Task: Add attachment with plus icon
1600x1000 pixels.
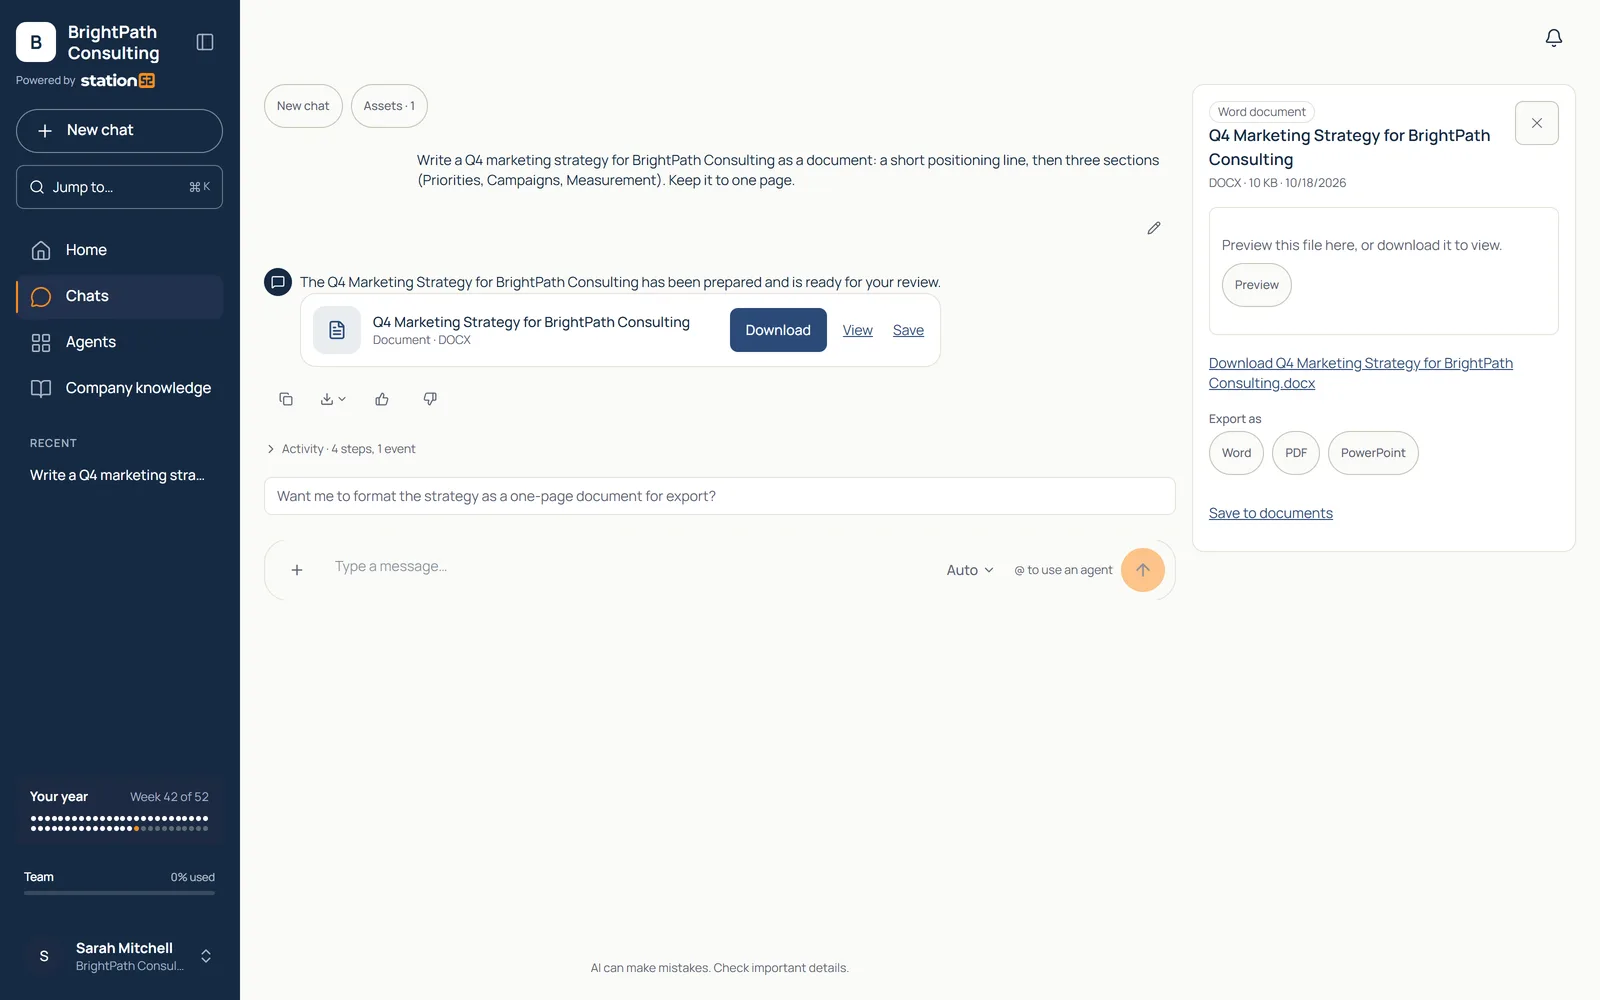Action: [x=297, y=570]
